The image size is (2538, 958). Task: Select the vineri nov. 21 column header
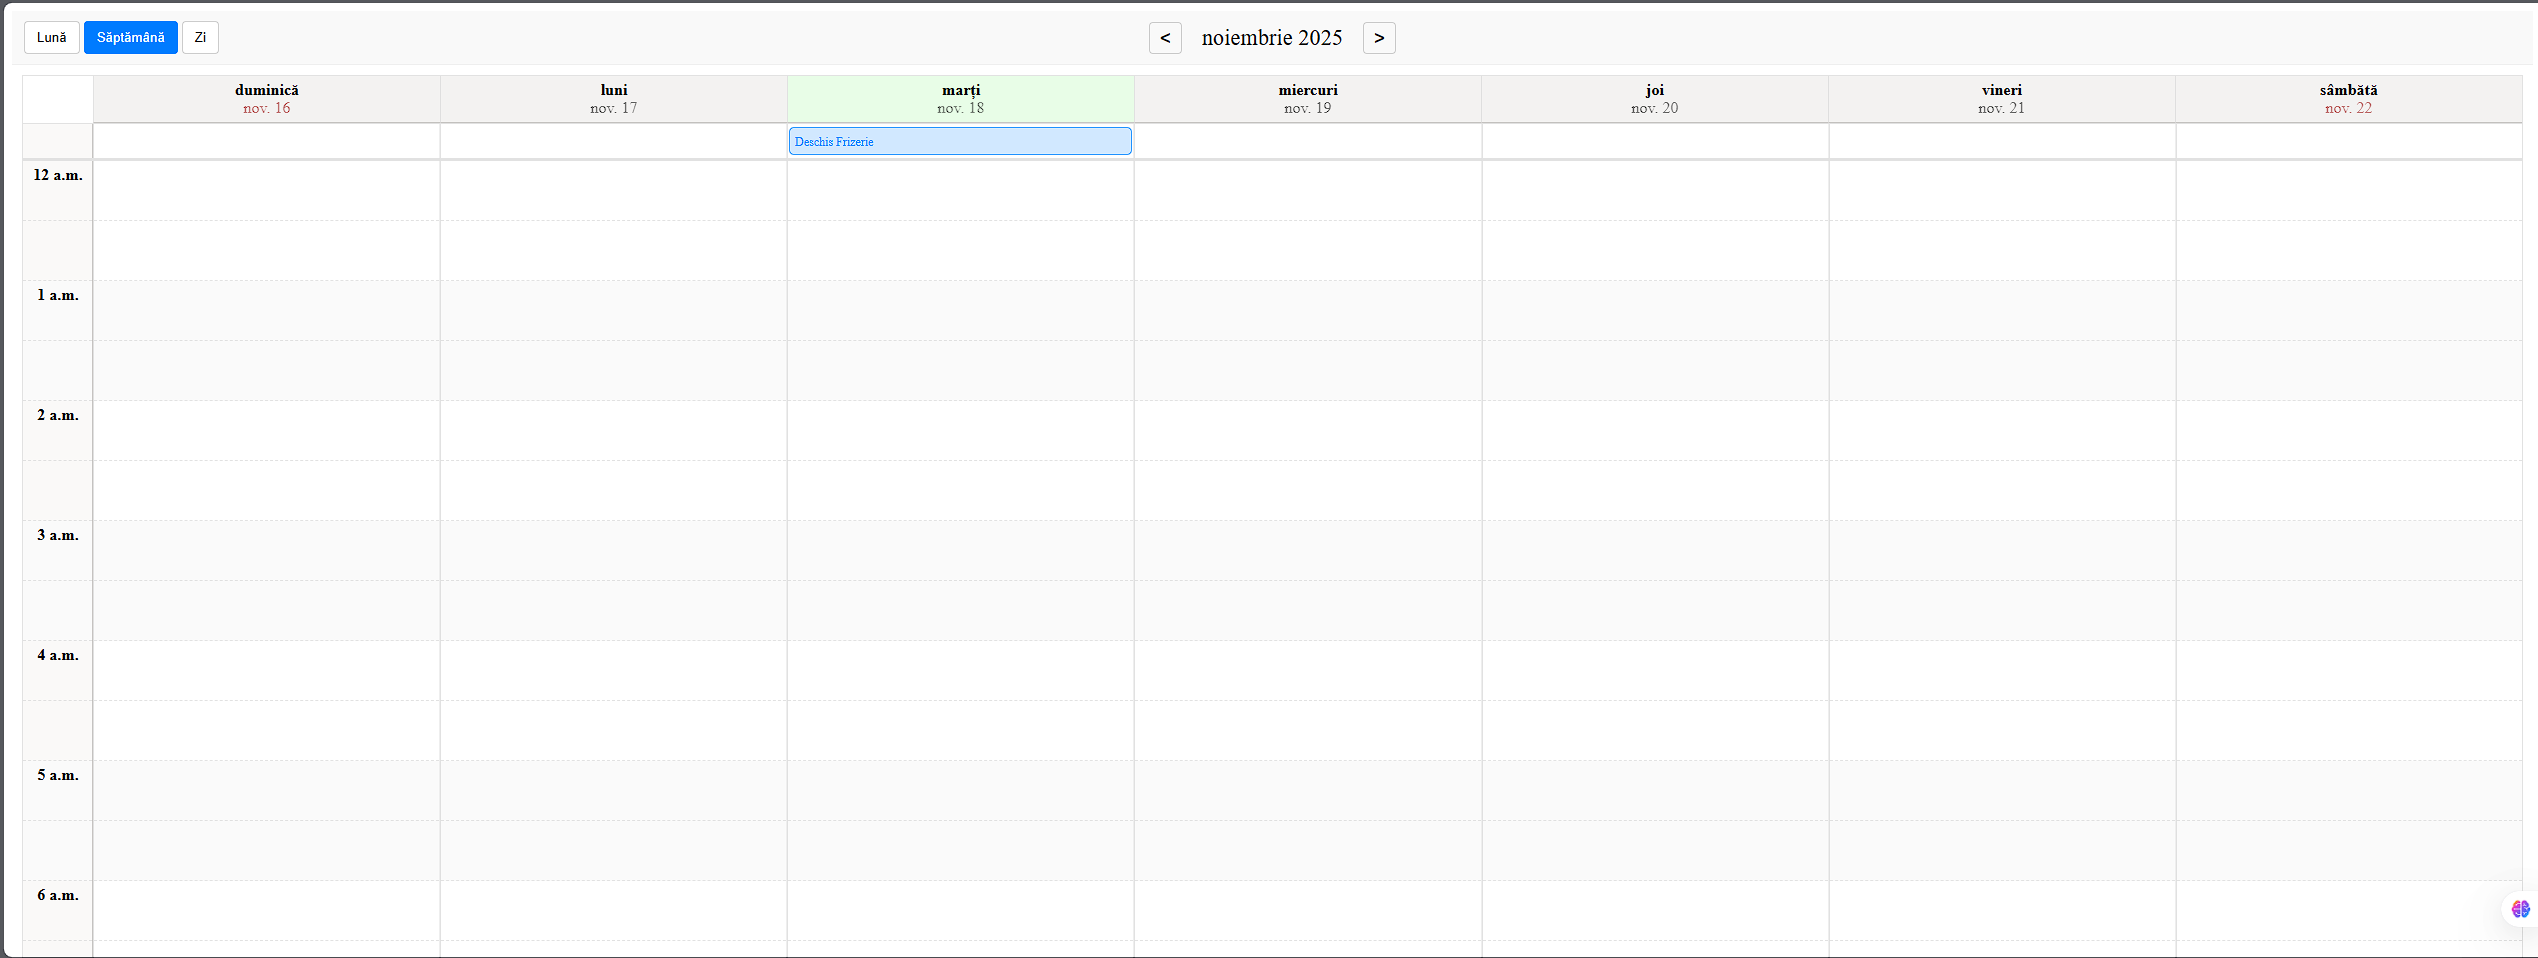point(2001,98)
